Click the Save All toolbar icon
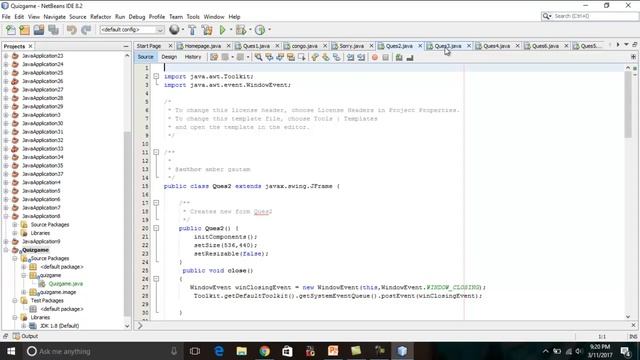 pyautogui.click(x=53, y=30)
